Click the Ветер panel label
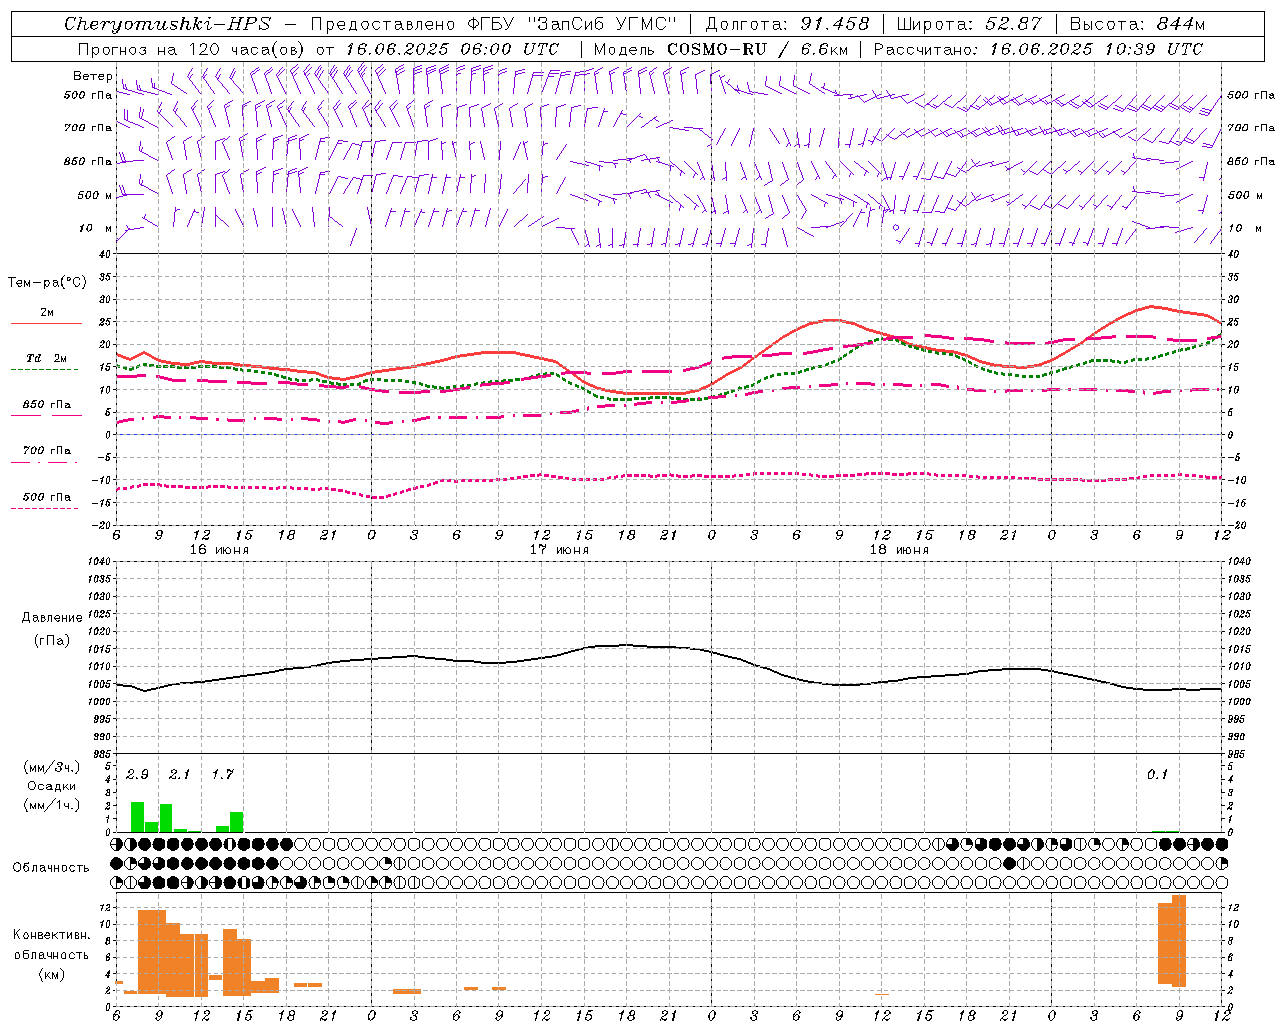 (x=92, y=76)
